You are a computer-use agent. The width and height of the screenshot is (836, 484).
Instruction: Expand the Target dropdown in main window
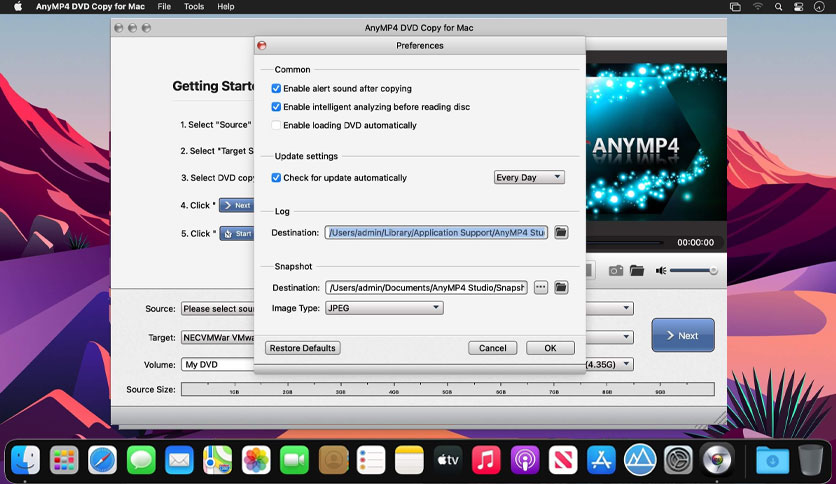coord(626,337)
